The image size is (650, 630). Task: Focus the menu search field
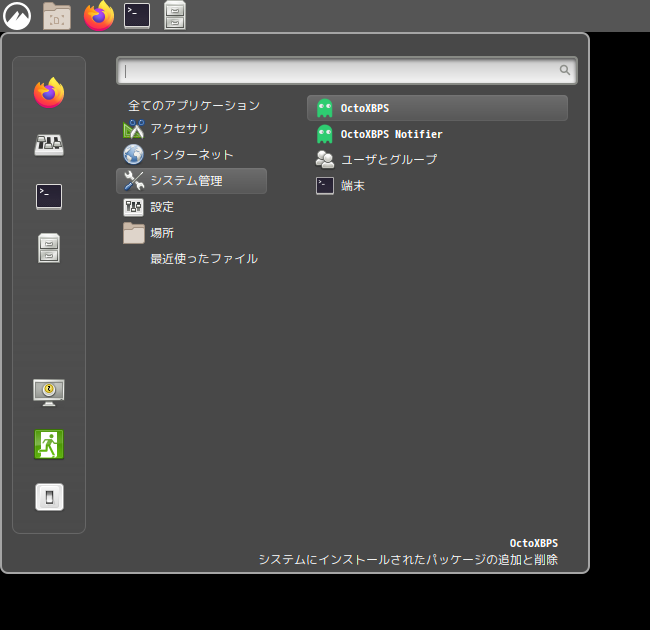coord(347,70)
